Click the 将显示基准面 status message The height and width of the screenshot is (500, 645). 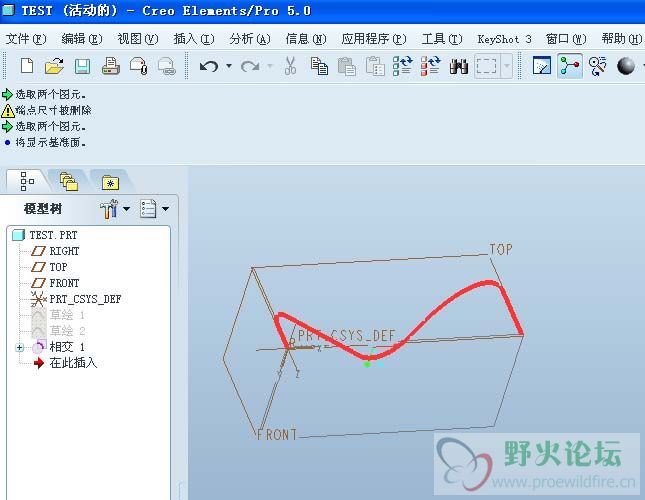[x=45, y=143]
